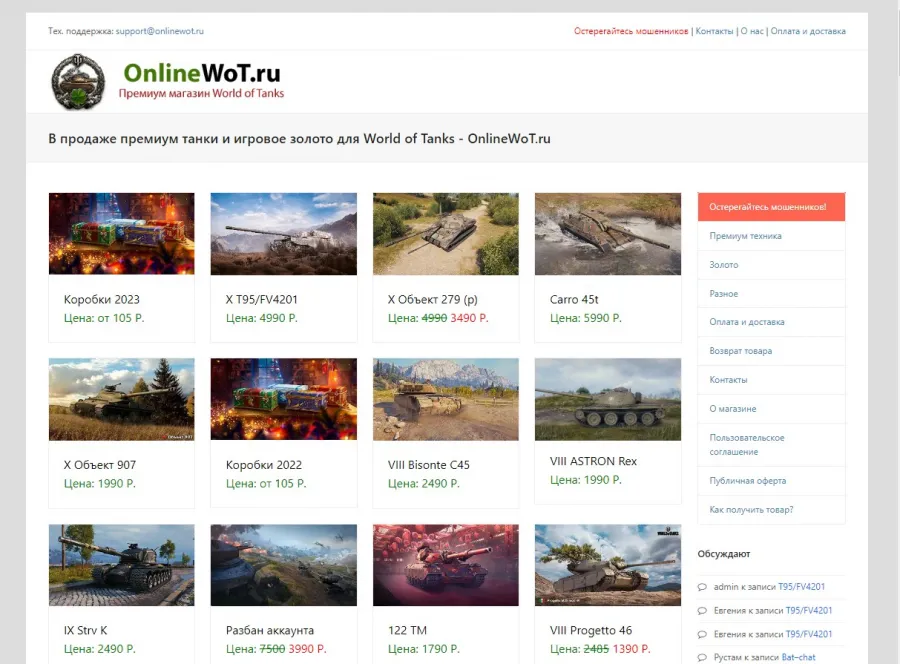Click the comment bubble icon next to Рустам
The image size is (900, 664).
tap(702, 658)
